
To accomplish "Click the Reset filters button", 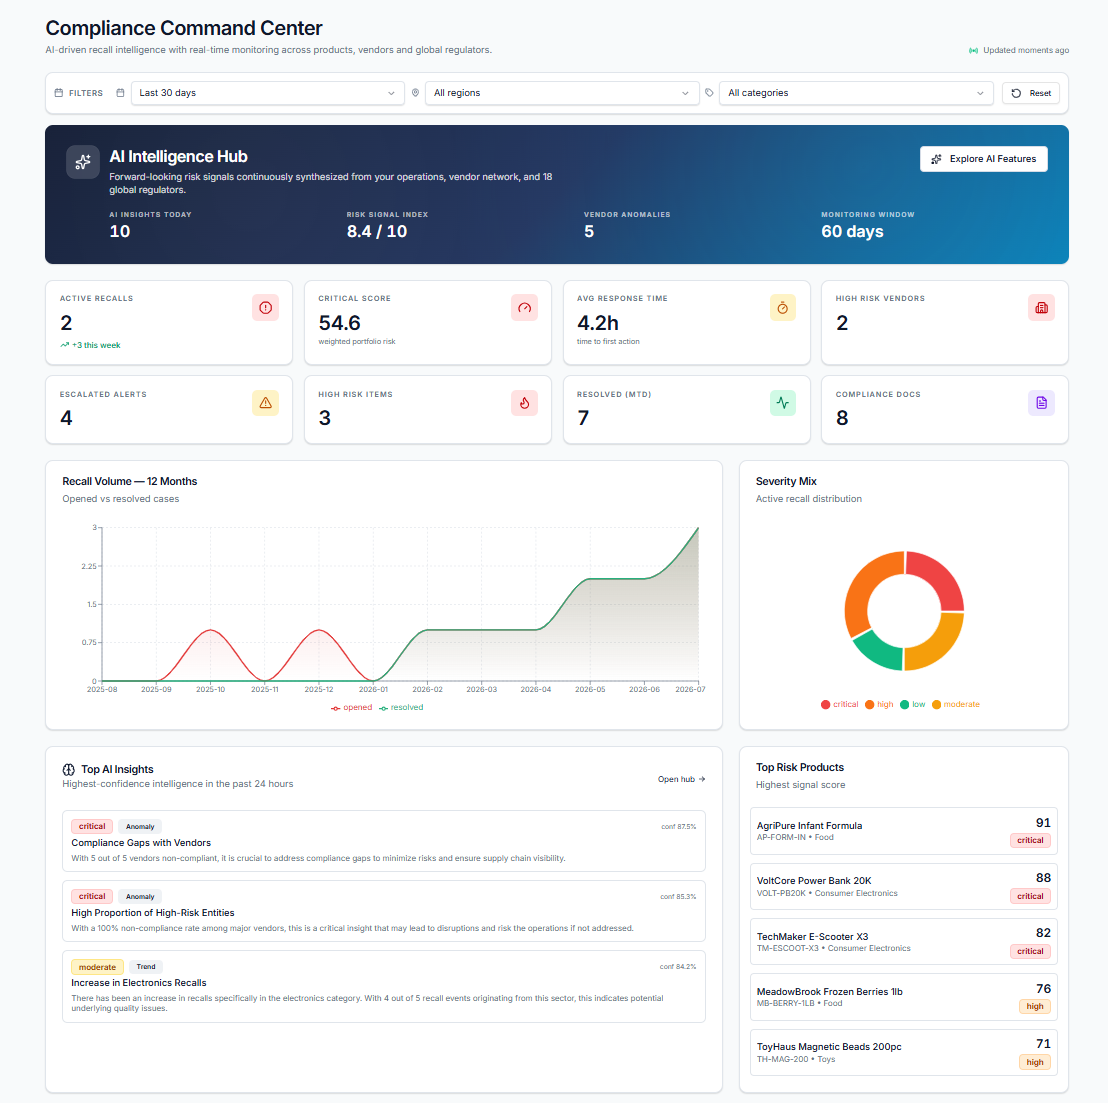I will (1030, 93).
